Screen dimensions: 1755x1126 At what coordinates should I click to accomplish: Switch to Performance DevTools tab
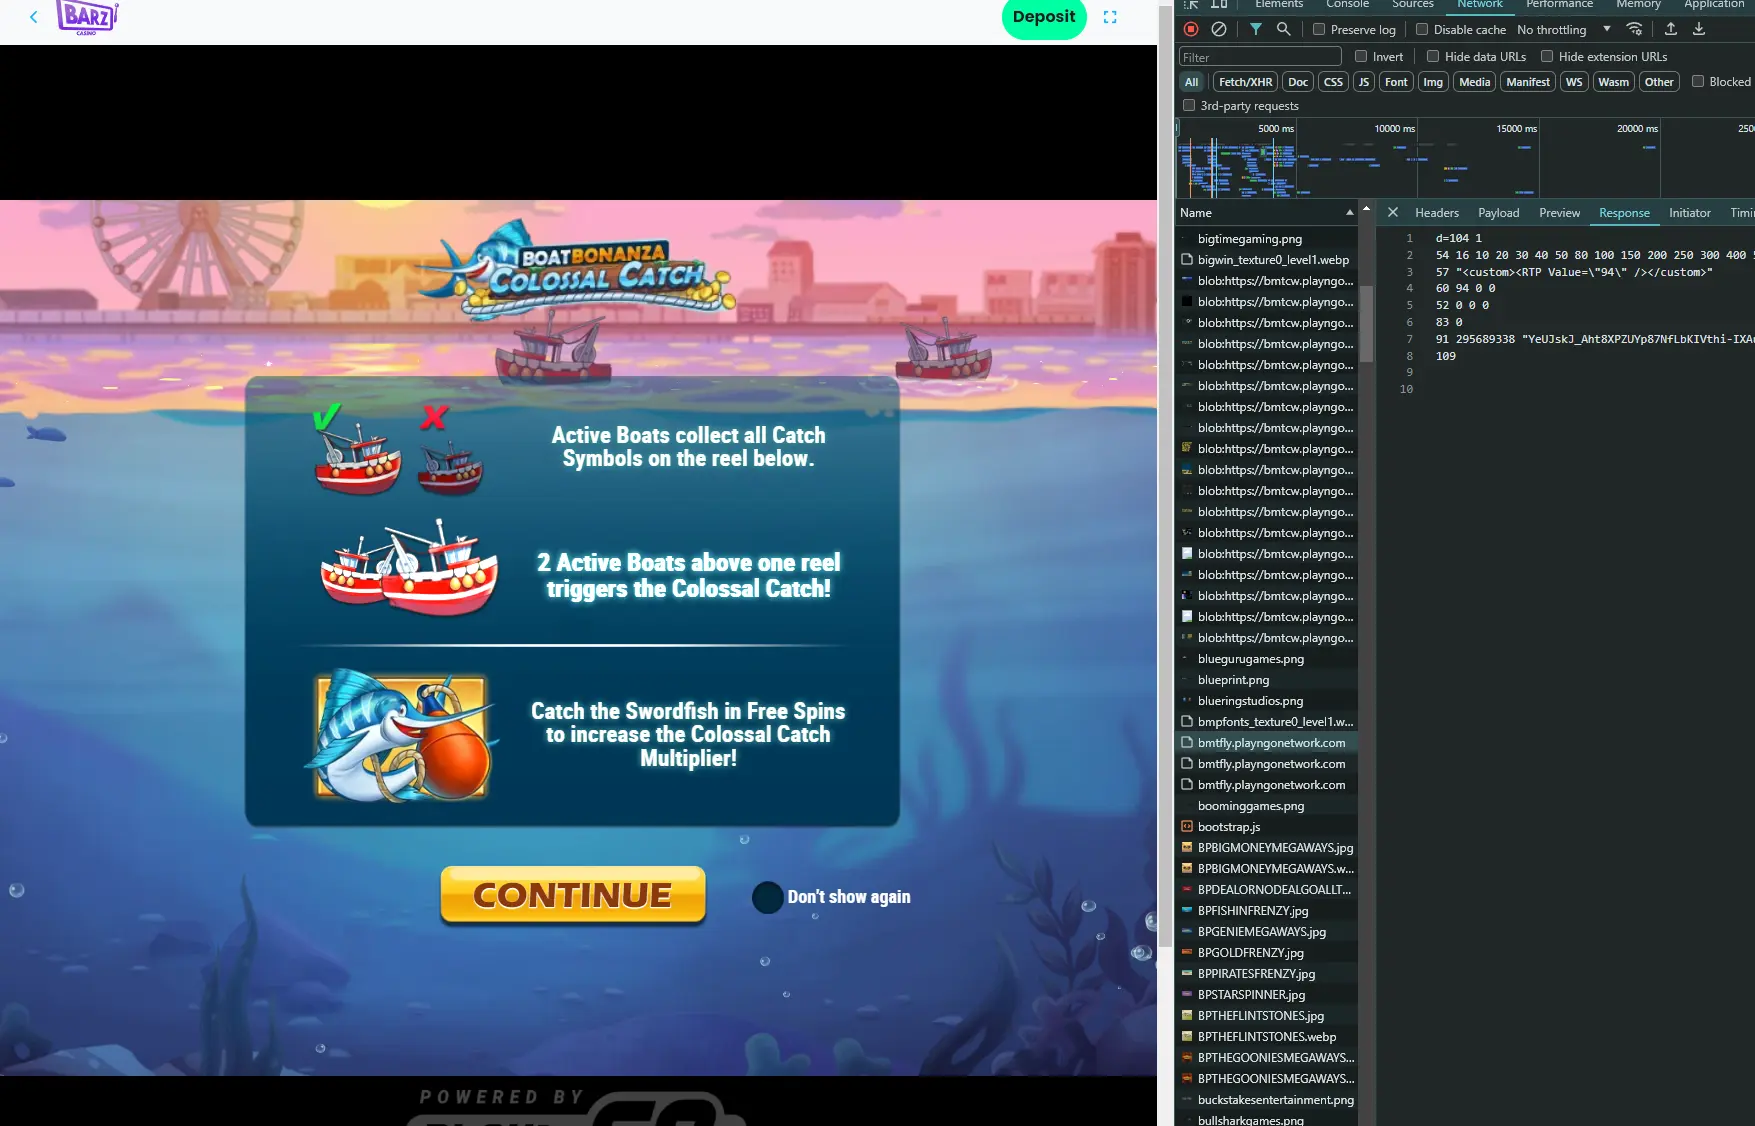tap(1559, 5)
